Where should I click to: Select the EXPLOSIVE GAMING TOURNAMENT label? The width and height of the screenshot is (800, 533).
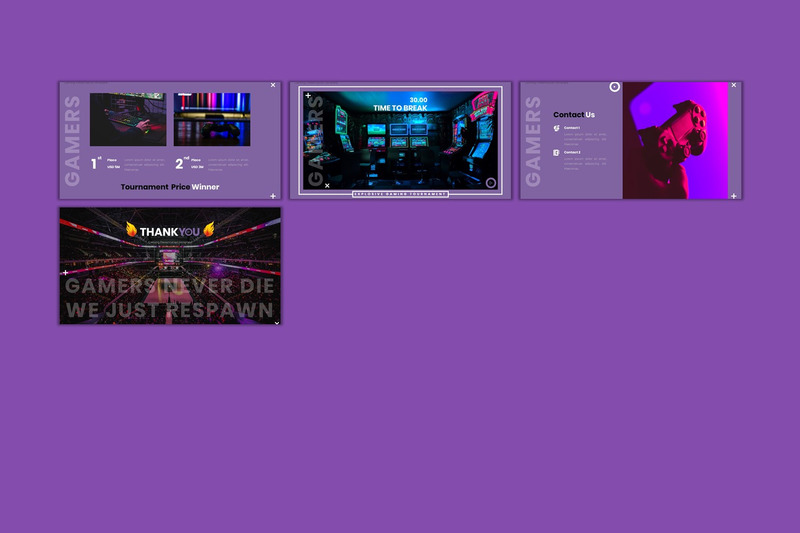[x=401, y=194]
